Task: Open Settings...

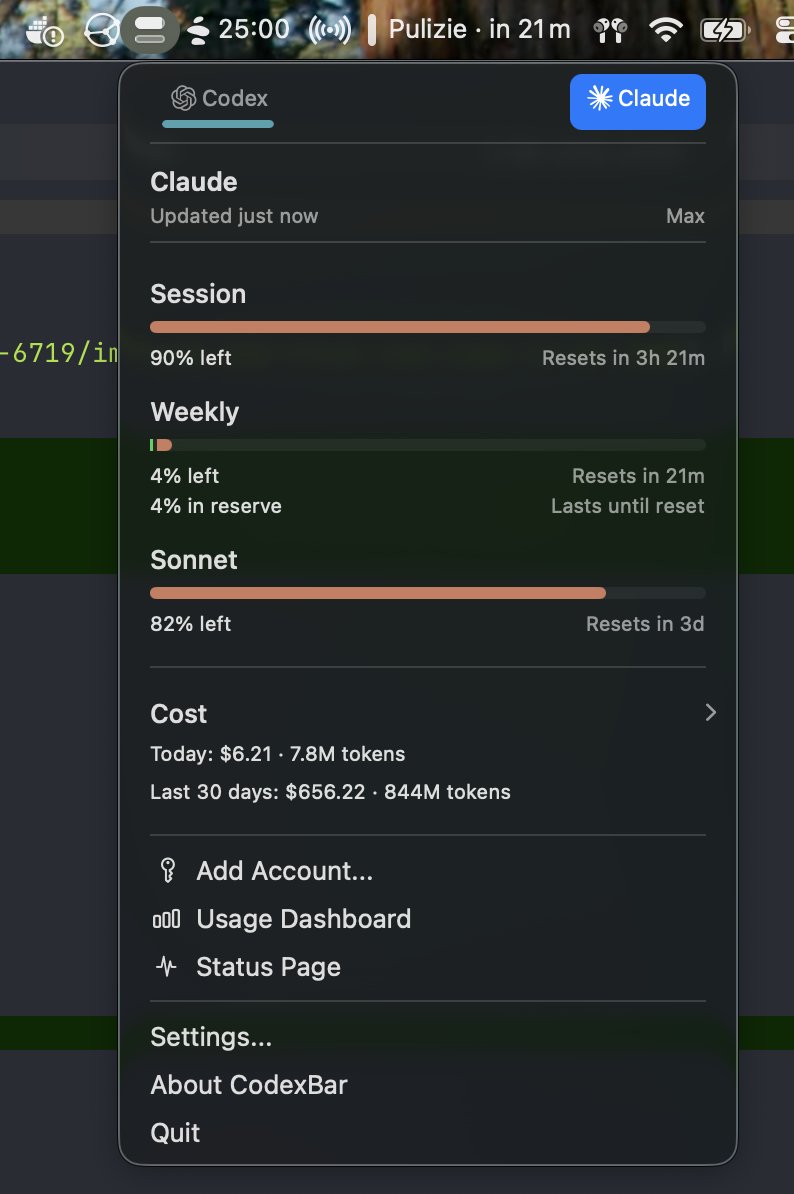Action: [x=211, y=1037]
